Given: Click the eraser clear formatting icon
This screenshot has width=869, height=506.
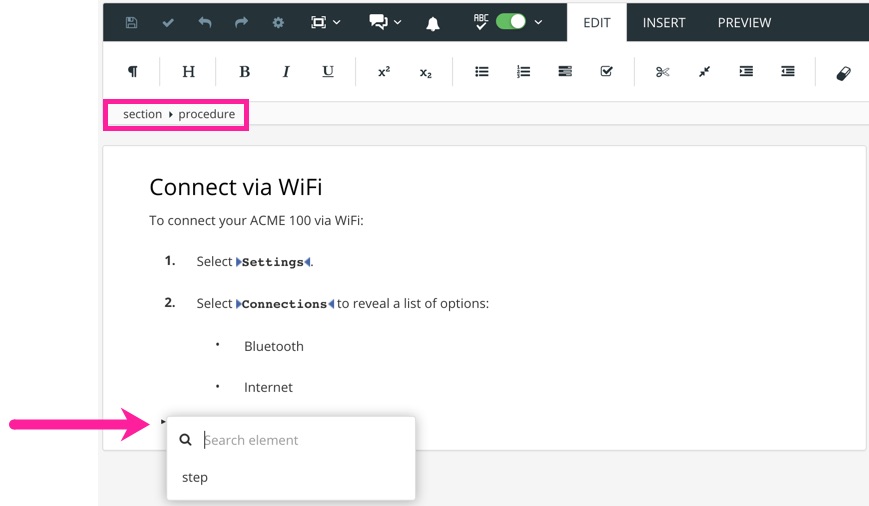Looking at the screenshot, I should tap(843, 72).
